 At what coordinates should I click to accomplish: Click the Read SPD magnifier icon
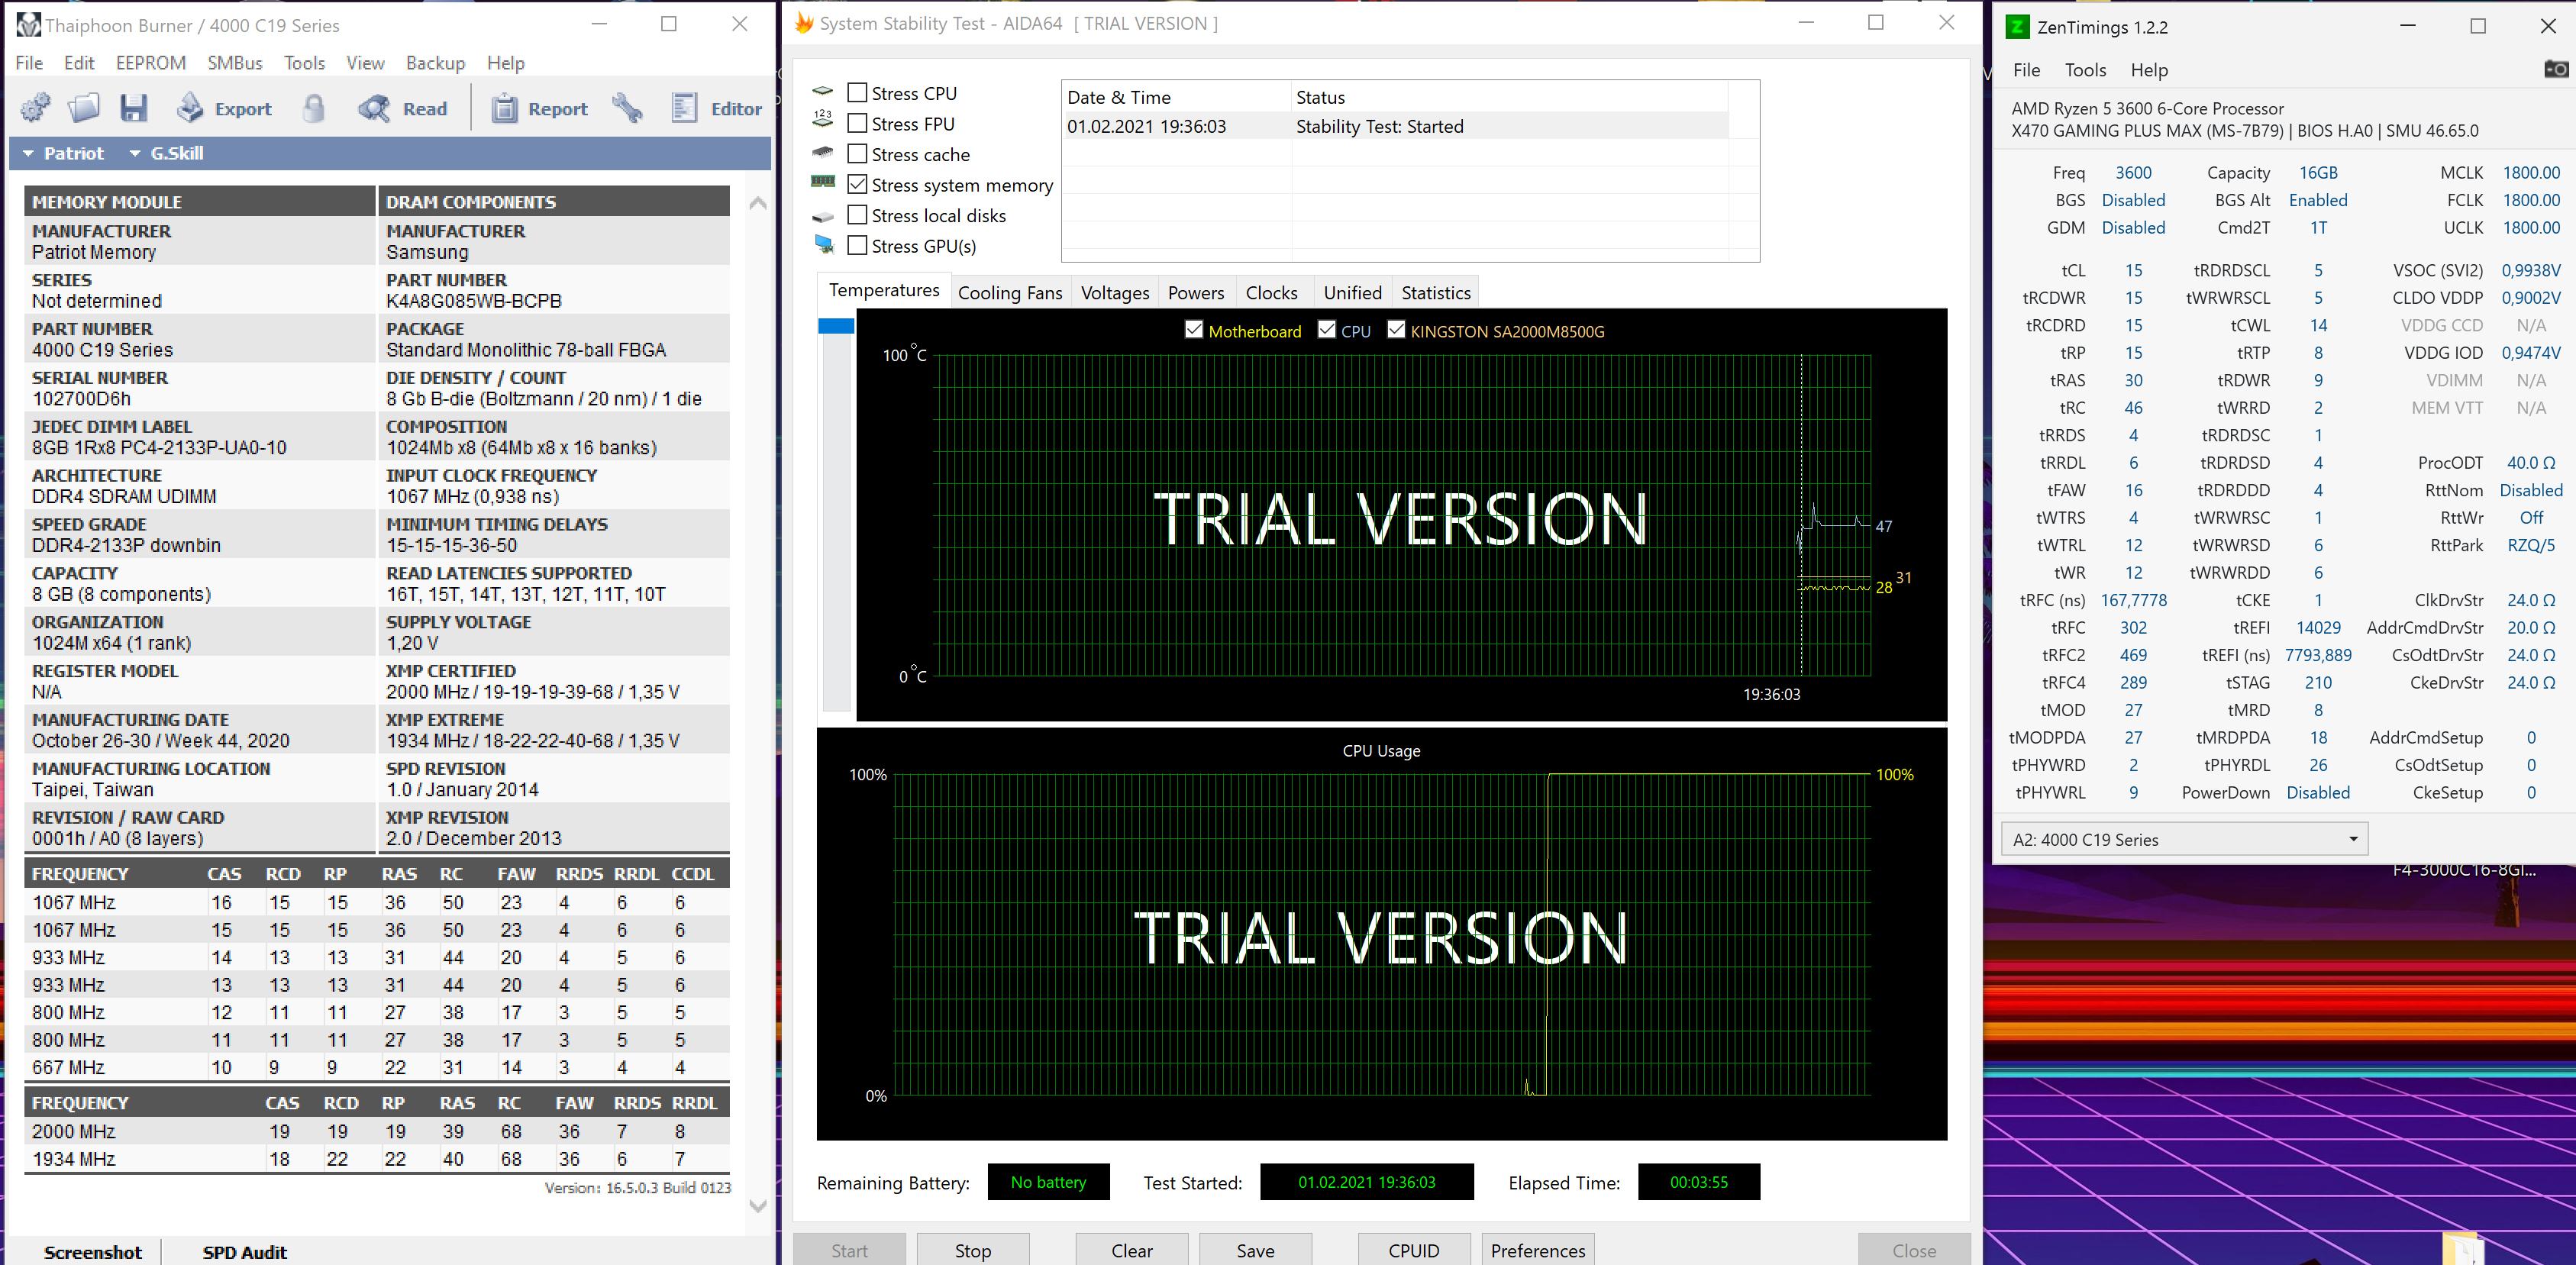click(x=375, y=108)
